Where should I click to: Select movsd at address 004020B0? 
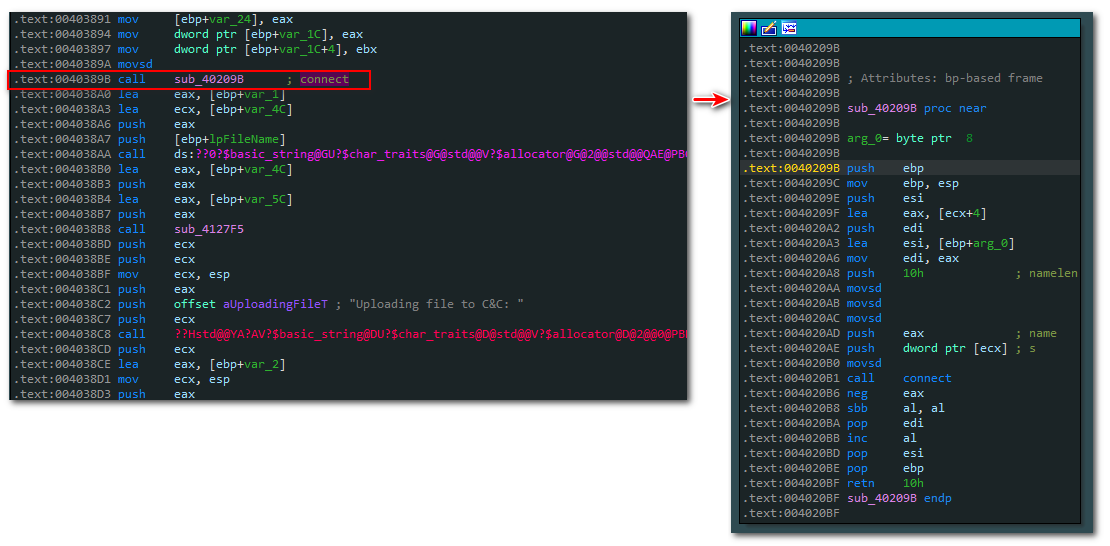click(x=811, y=363)
